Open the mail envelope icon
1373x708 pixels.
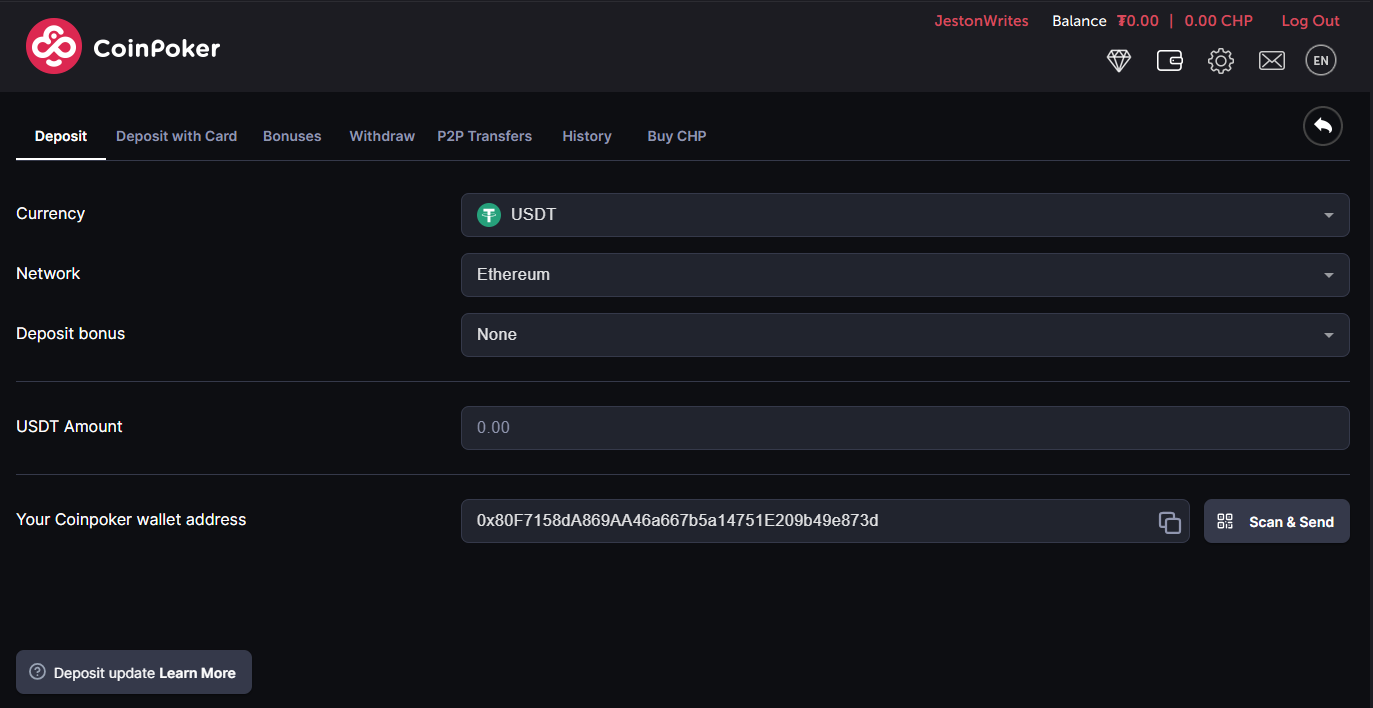(1272, 61)
